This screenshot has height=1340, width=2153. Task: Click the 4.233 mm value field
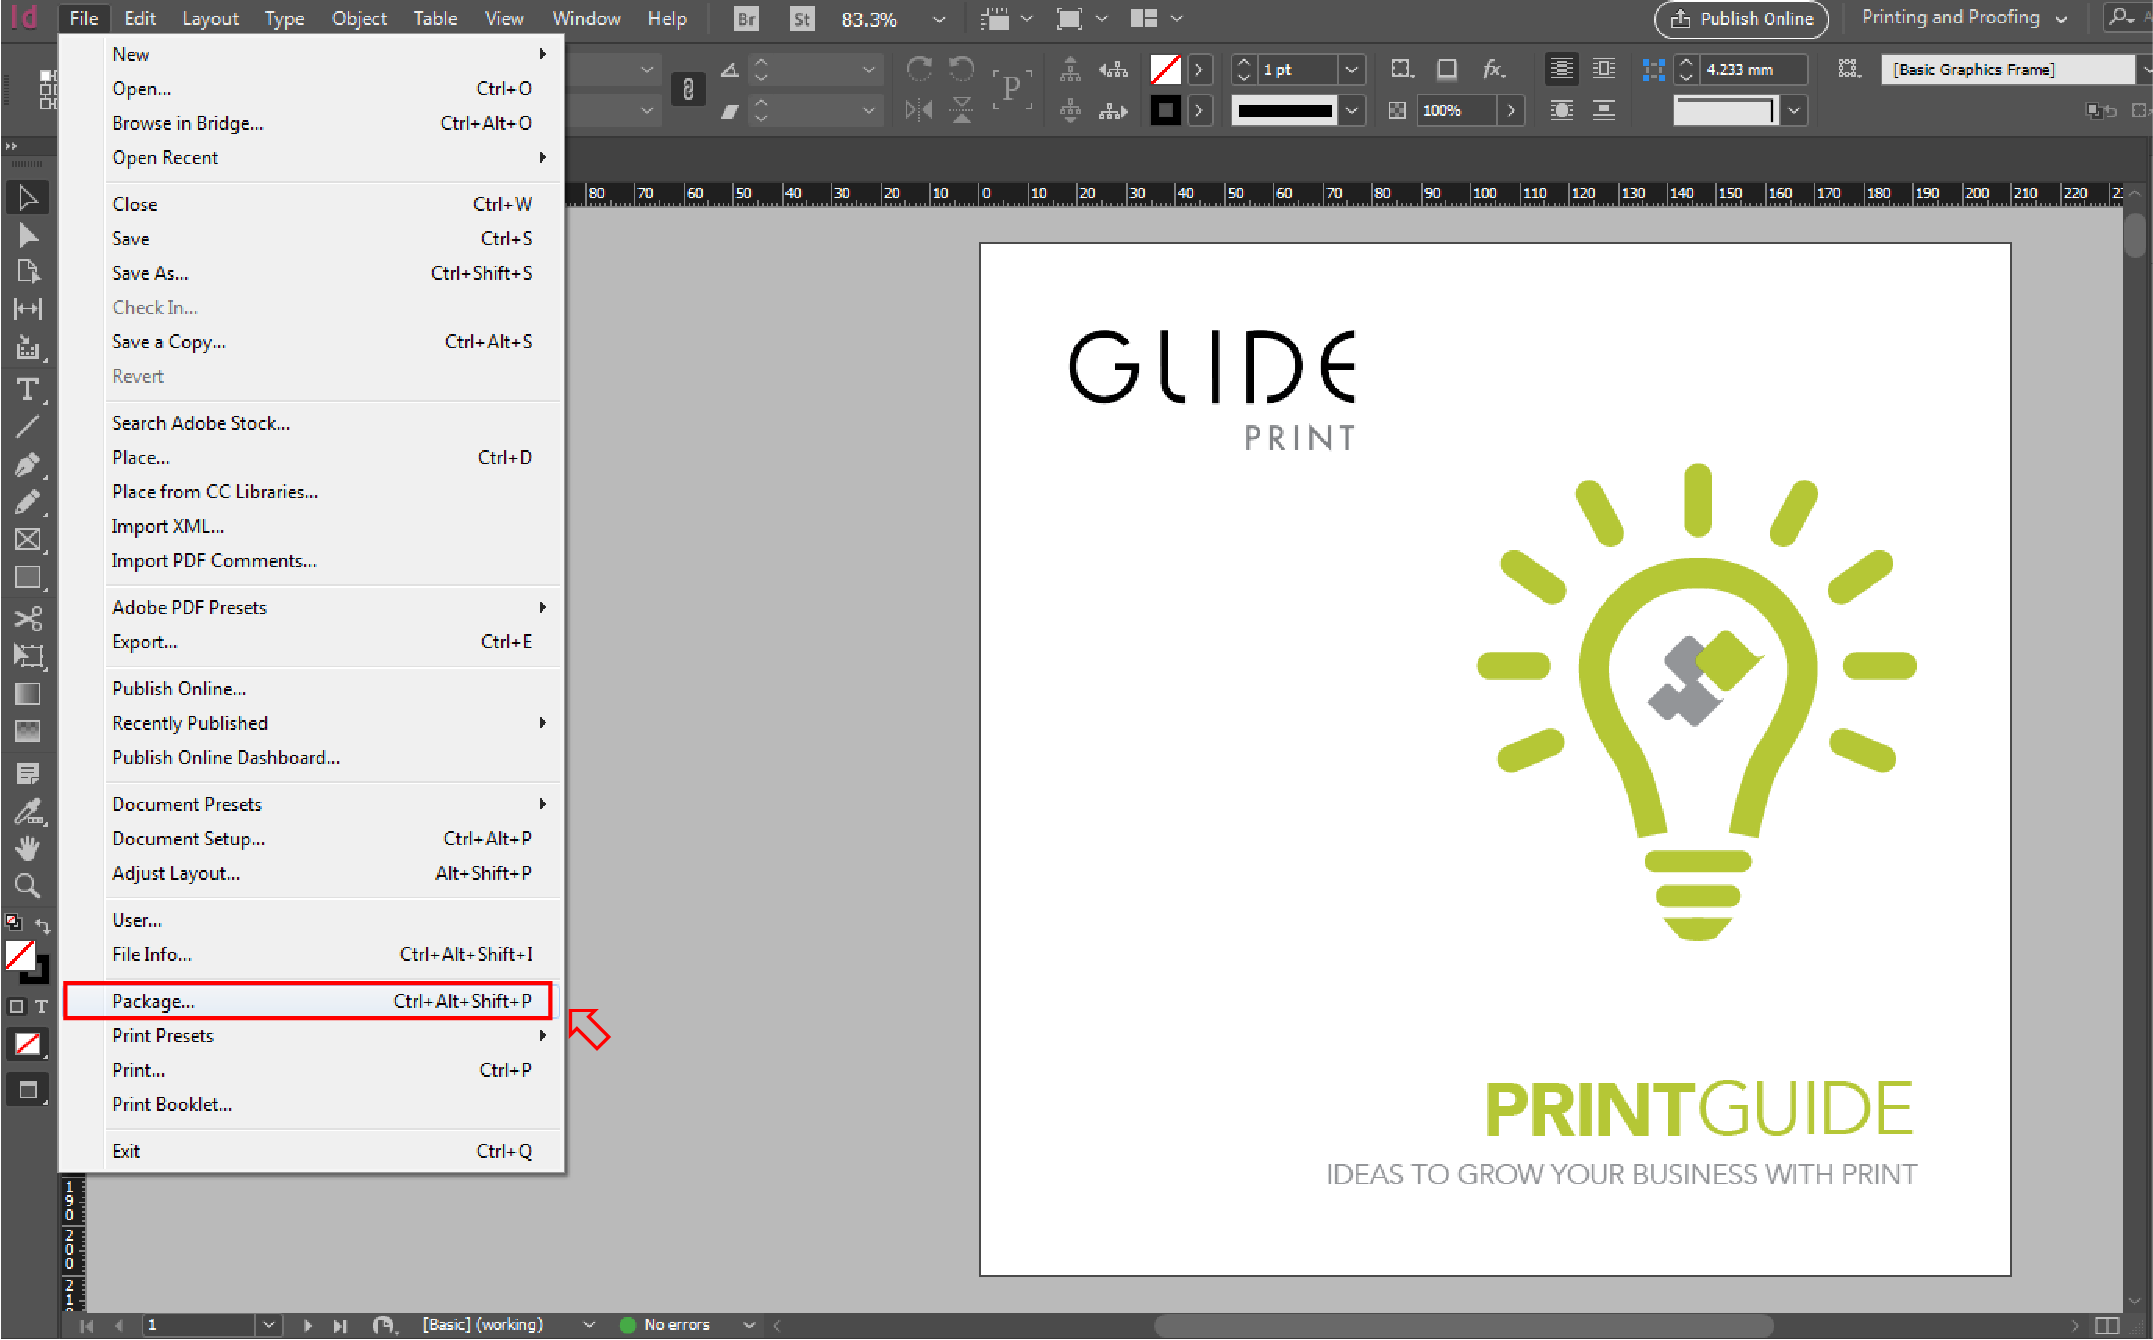[1754, 69]
